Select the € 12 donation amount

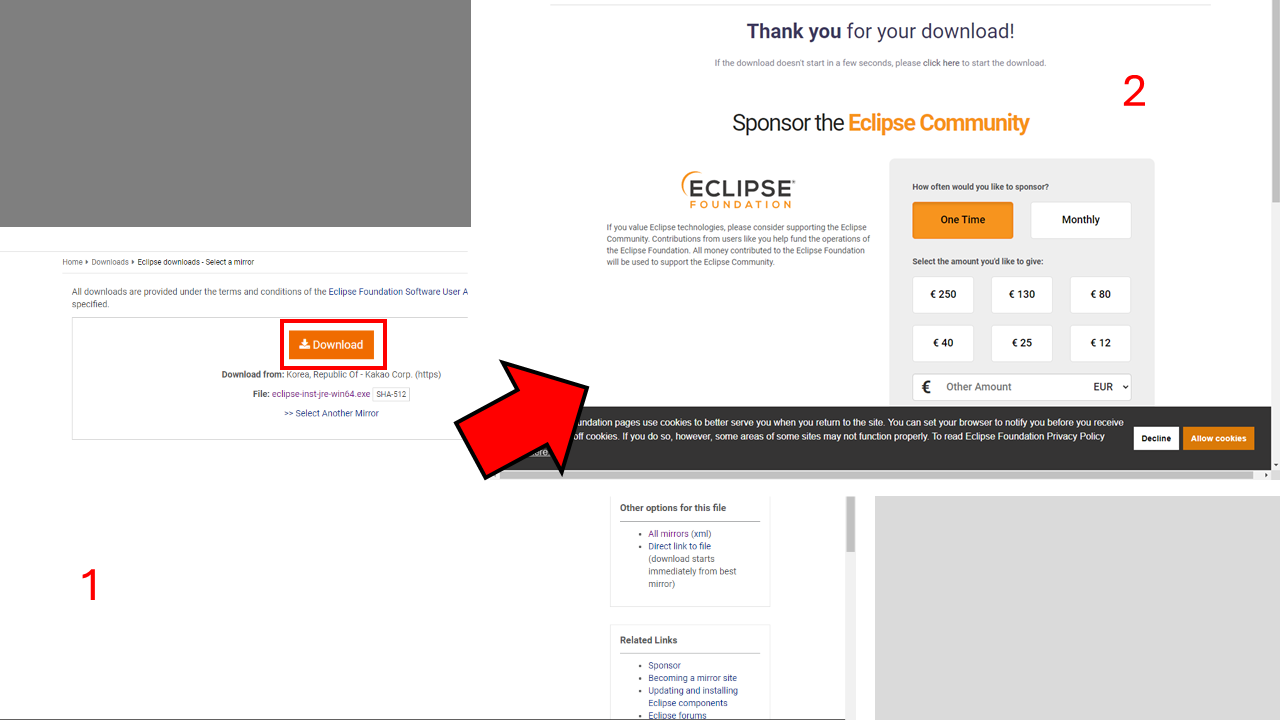(x=1100, y=343)
